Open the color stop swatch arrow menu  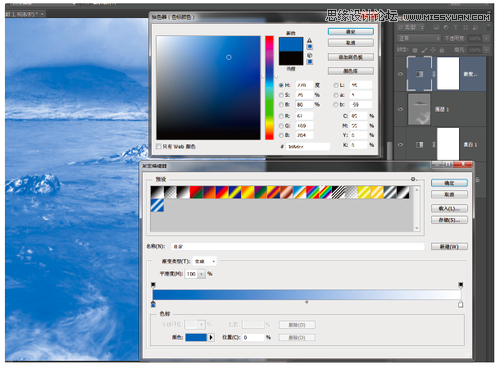(211, 337)
